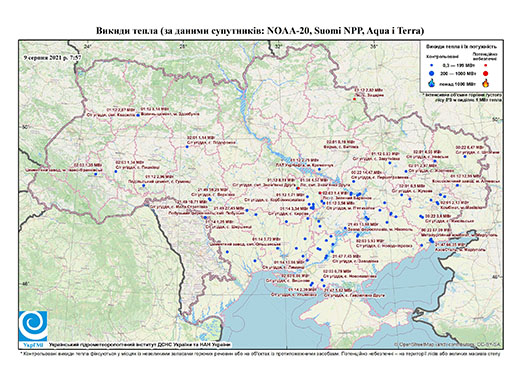Click the blue marker at Mariupol metallurgical plant

(431, 240)
